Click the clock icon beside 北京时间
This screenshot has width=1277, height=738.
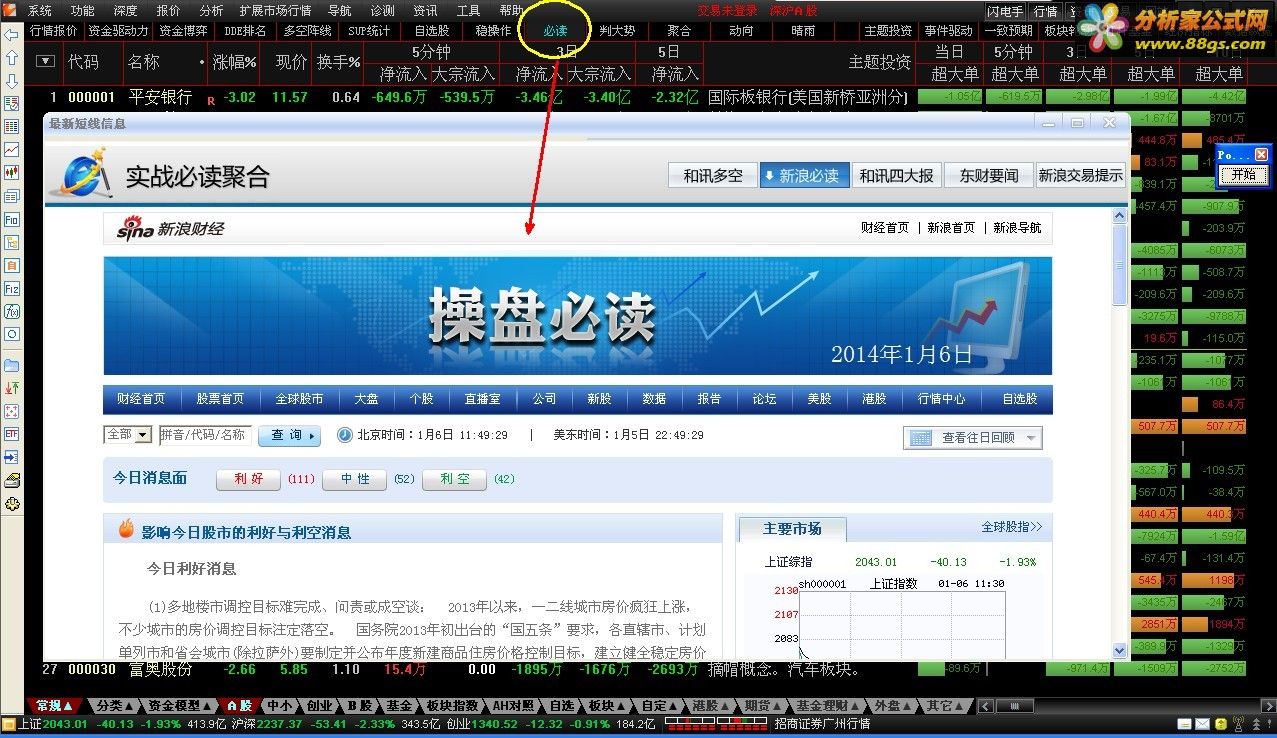pos(345,435)
